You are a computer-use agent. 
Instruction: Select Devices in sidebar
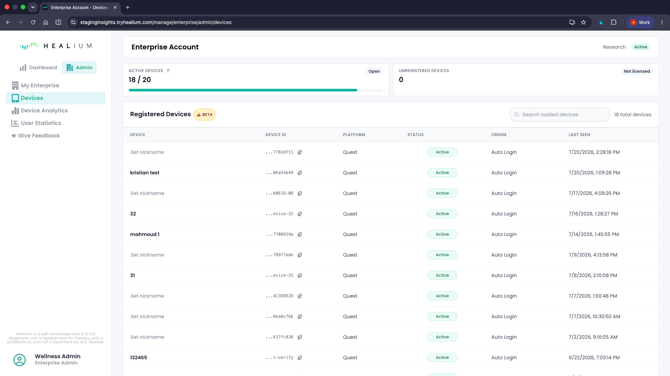tap(56, 98)
